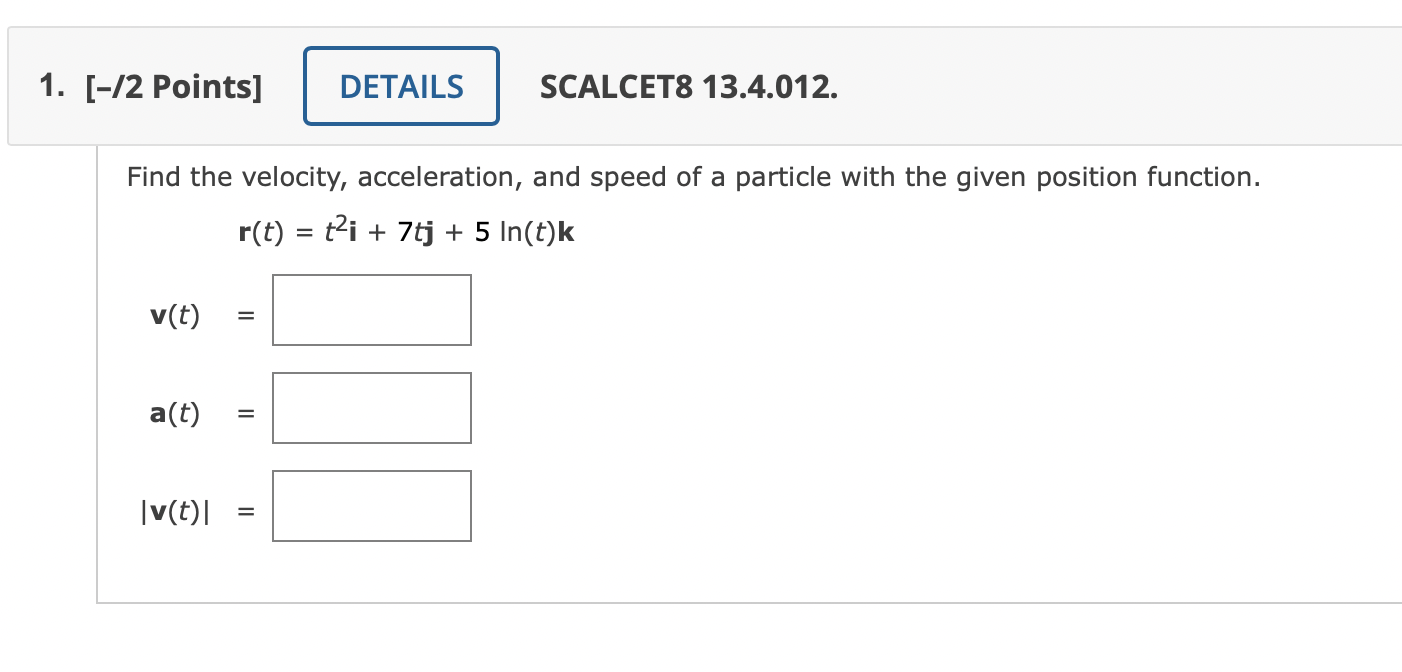Click the SCALCET8 13.4.012 textbook reference

(x=688, y=87)
